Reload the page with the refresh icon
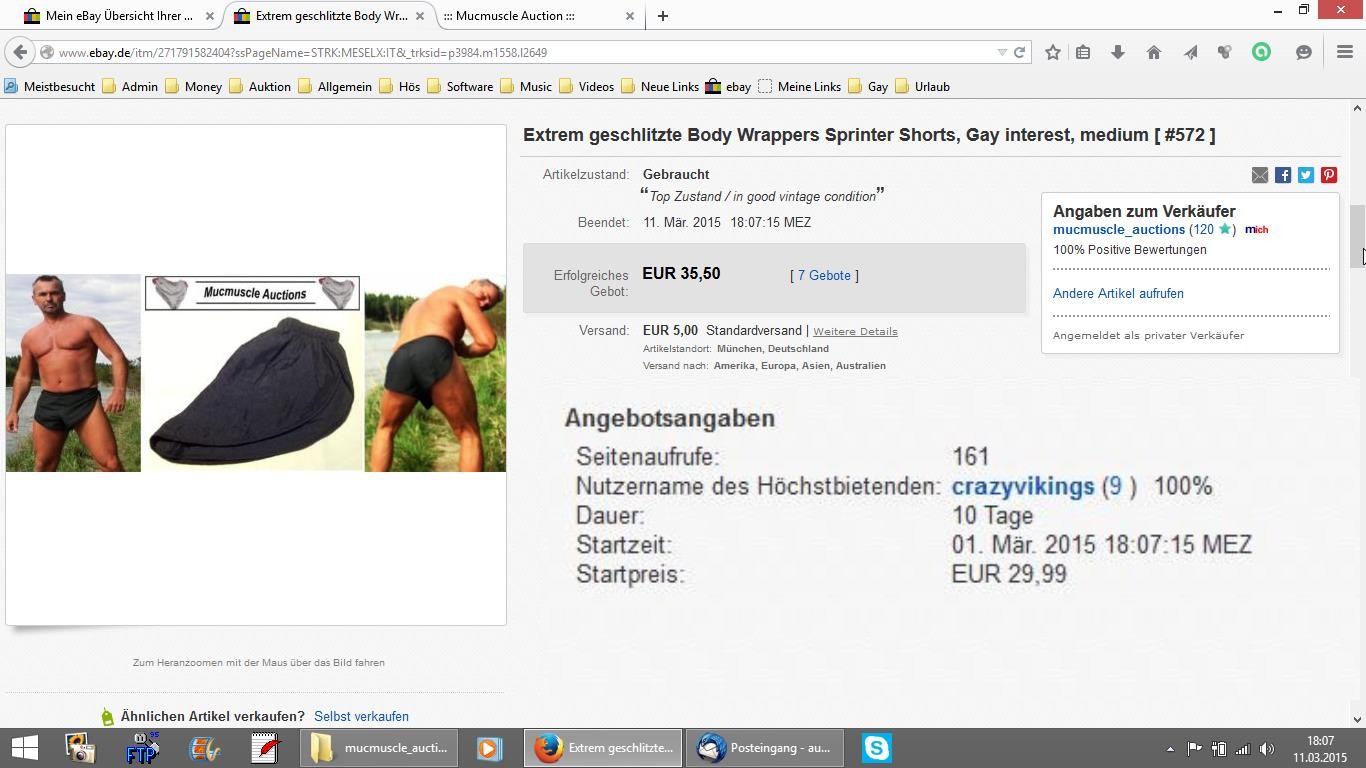Image resolution: width=1366 pixels, height=768 pixels. point(1019,52)
